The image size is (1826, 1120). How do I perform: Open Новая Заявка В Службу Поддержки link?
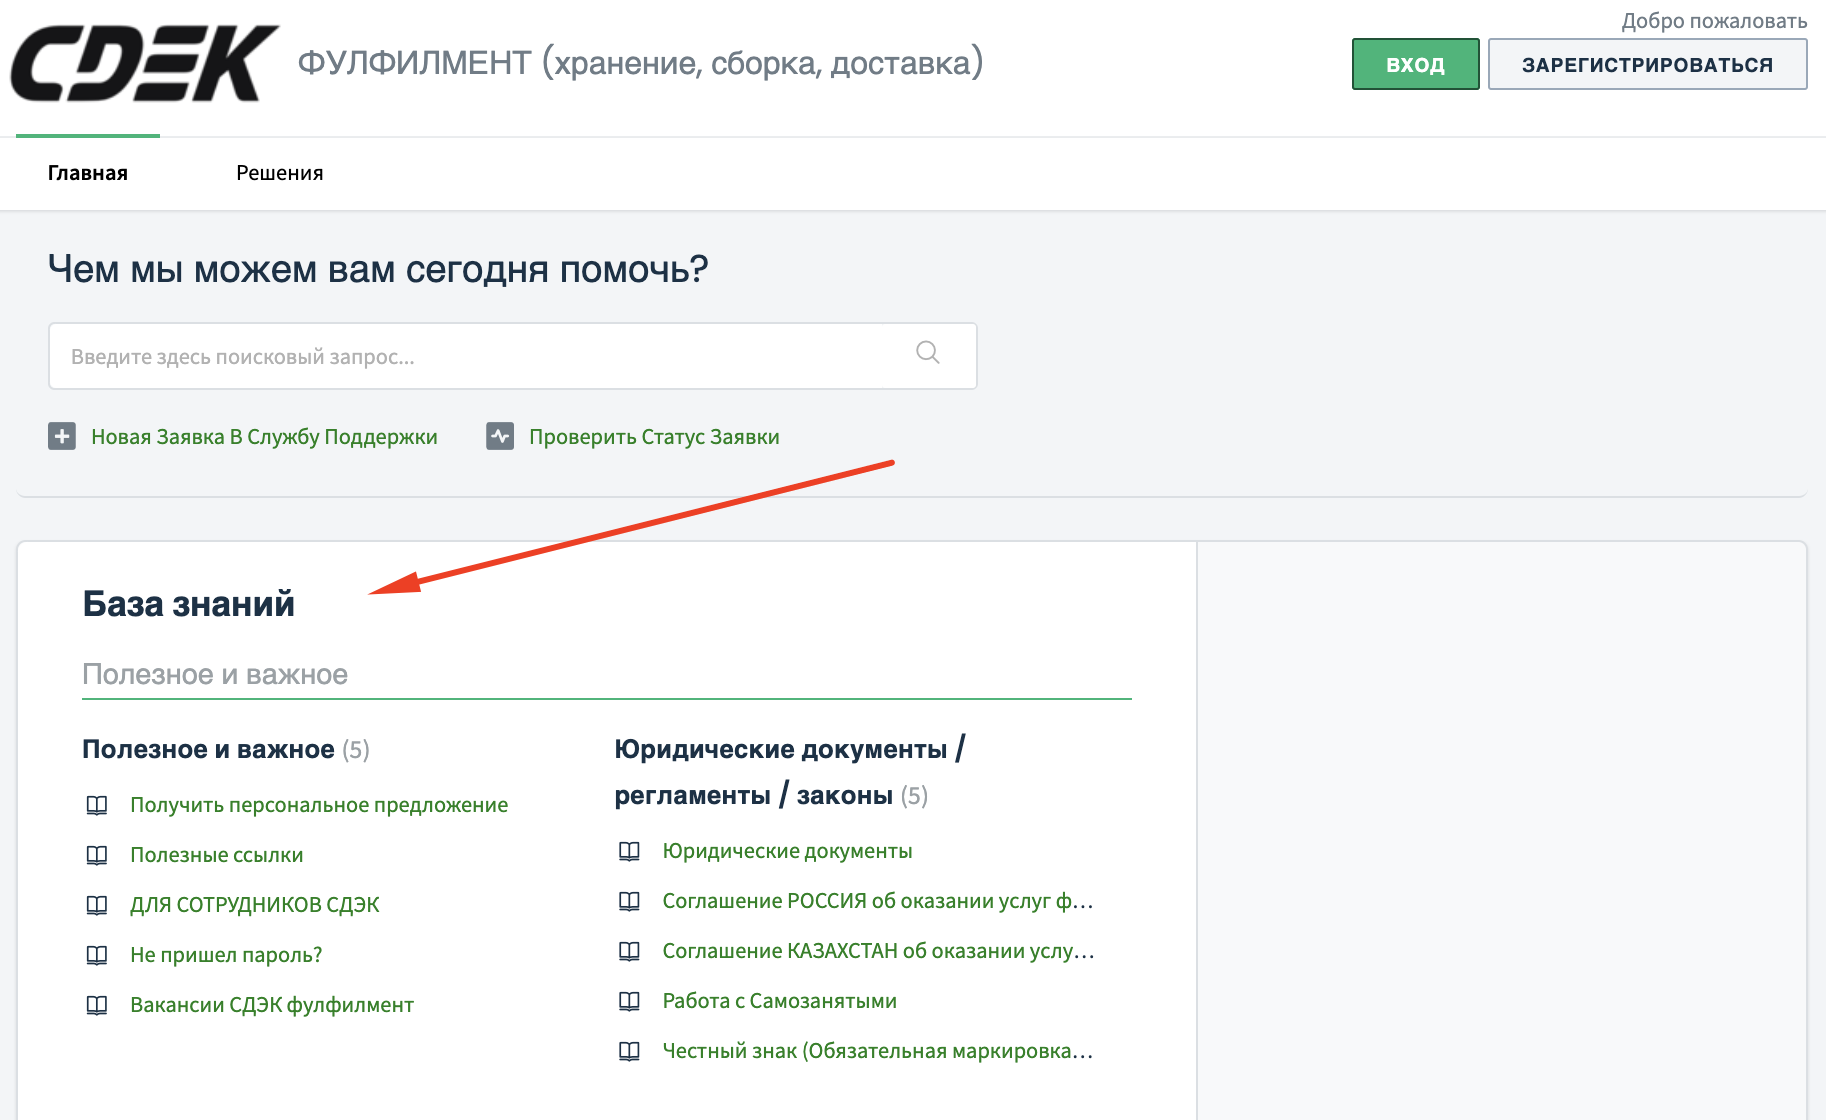[264, 437]
